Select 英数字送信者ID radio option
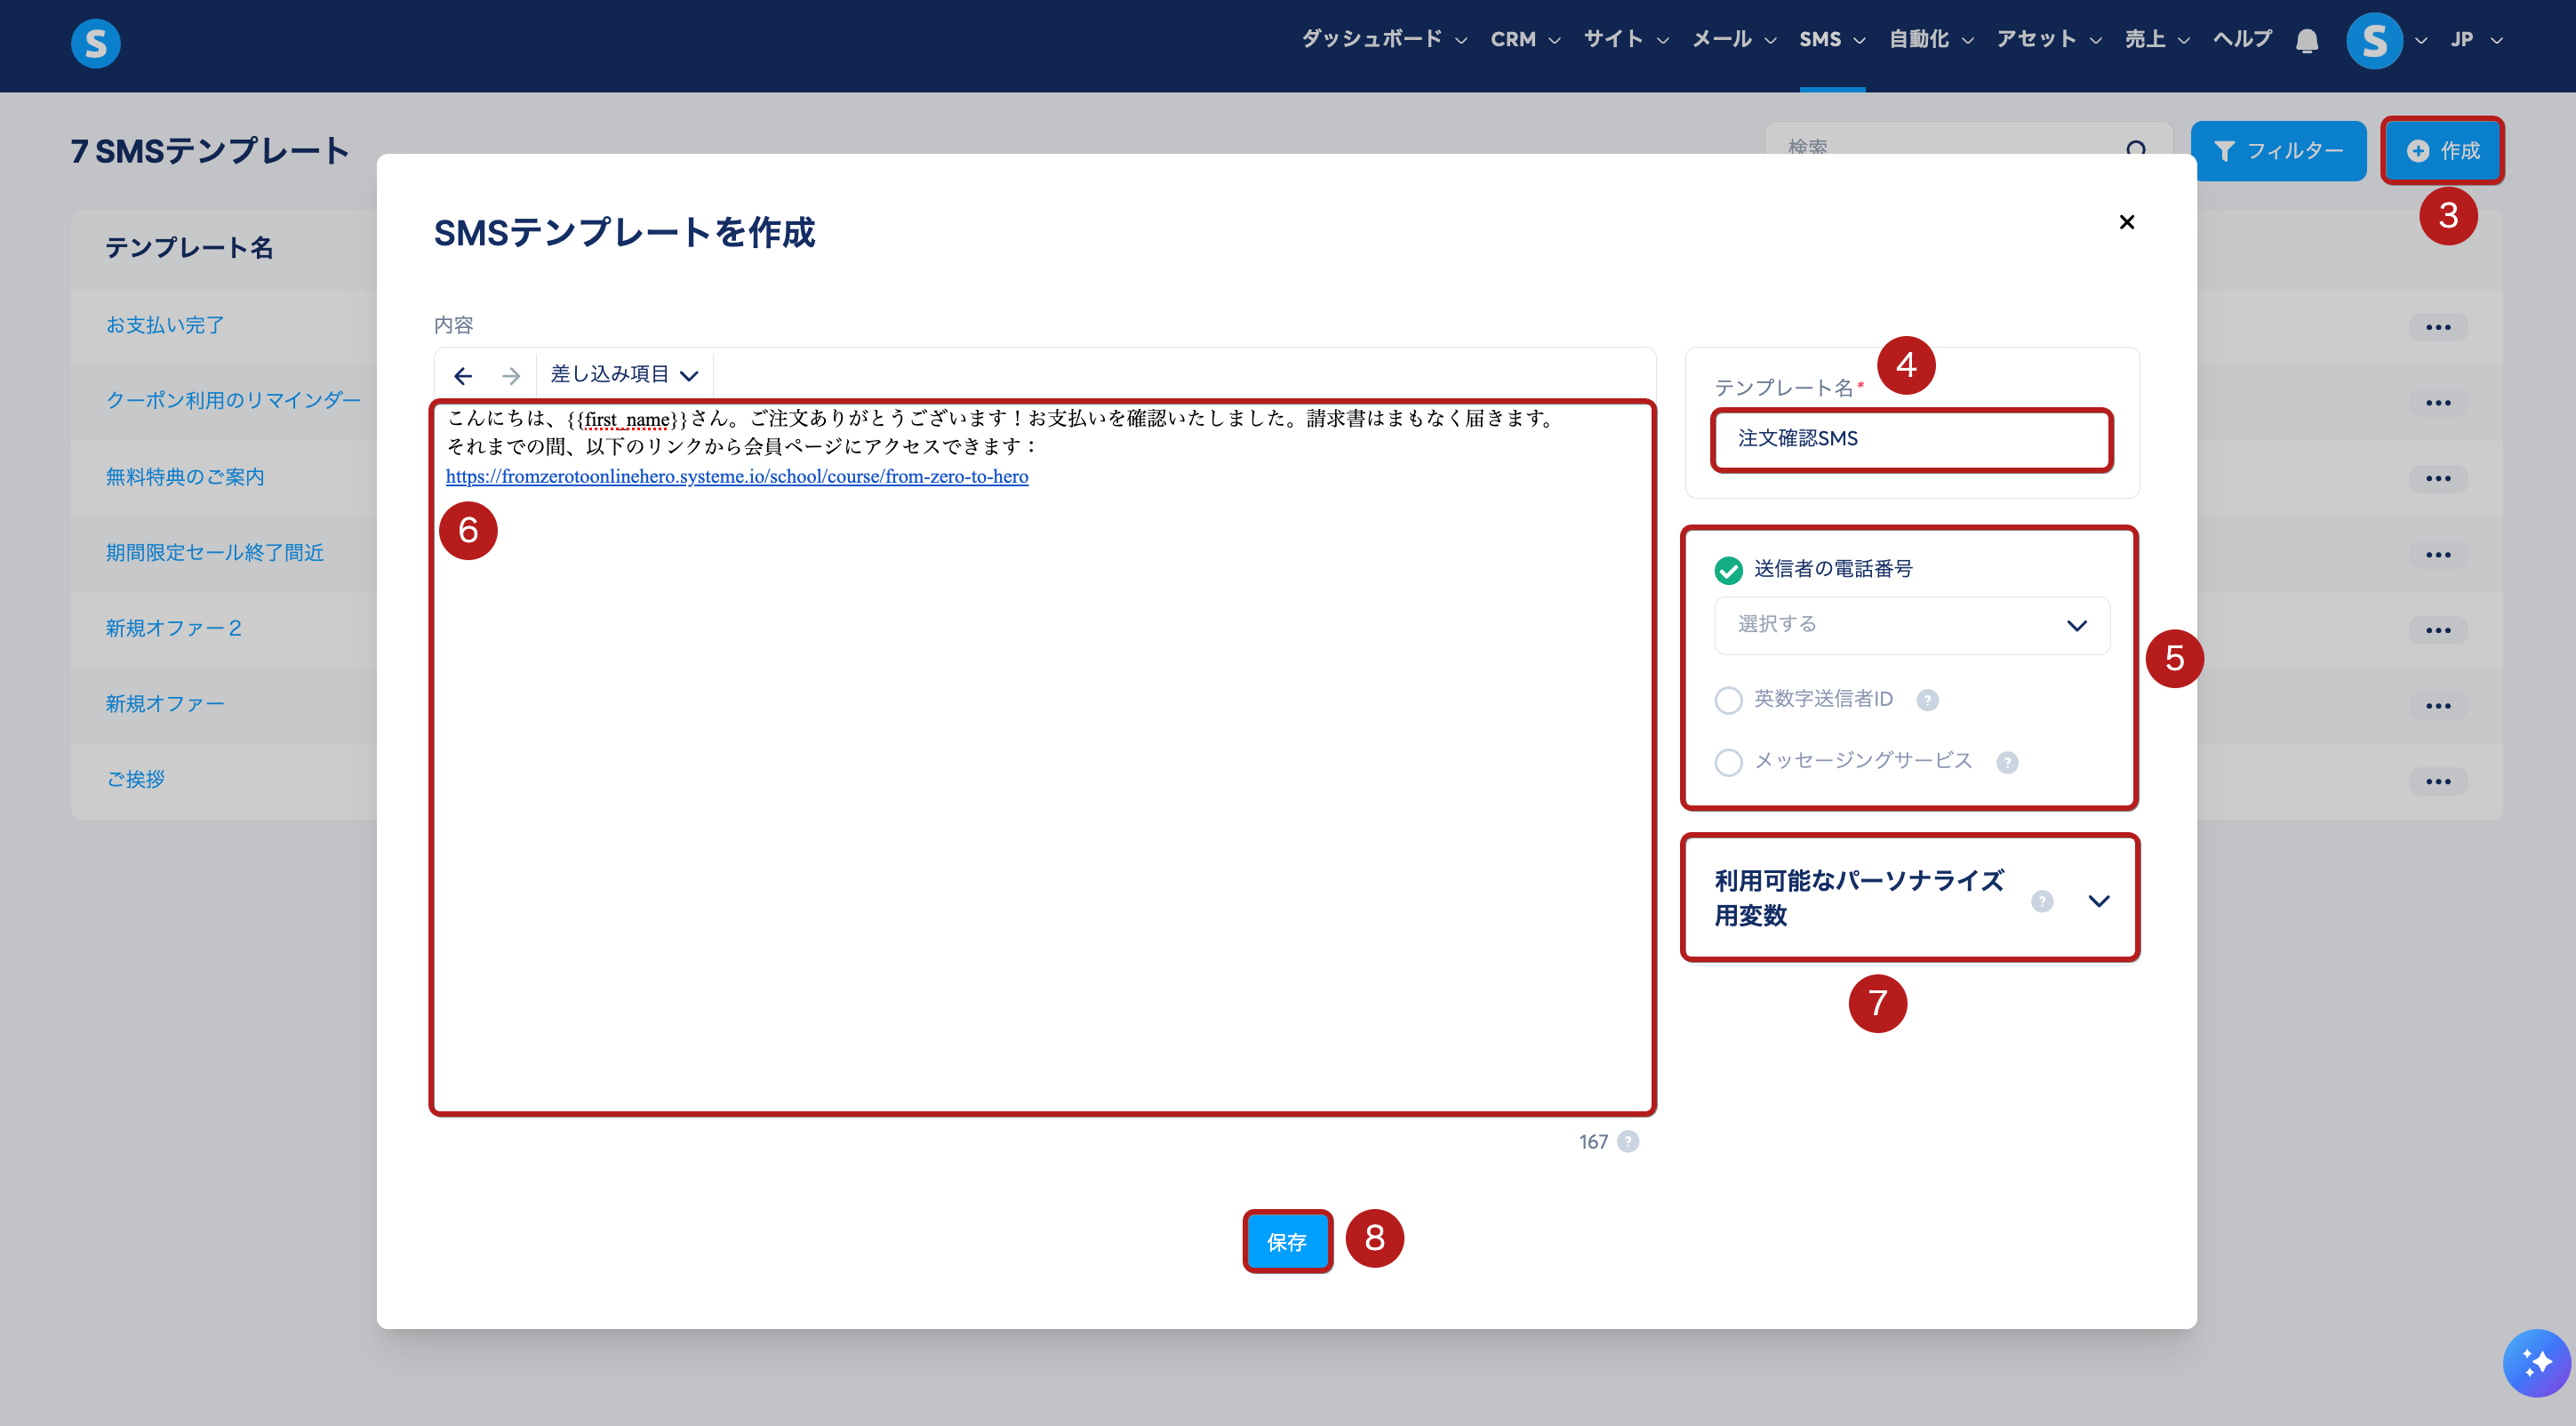 point(1728,700)
